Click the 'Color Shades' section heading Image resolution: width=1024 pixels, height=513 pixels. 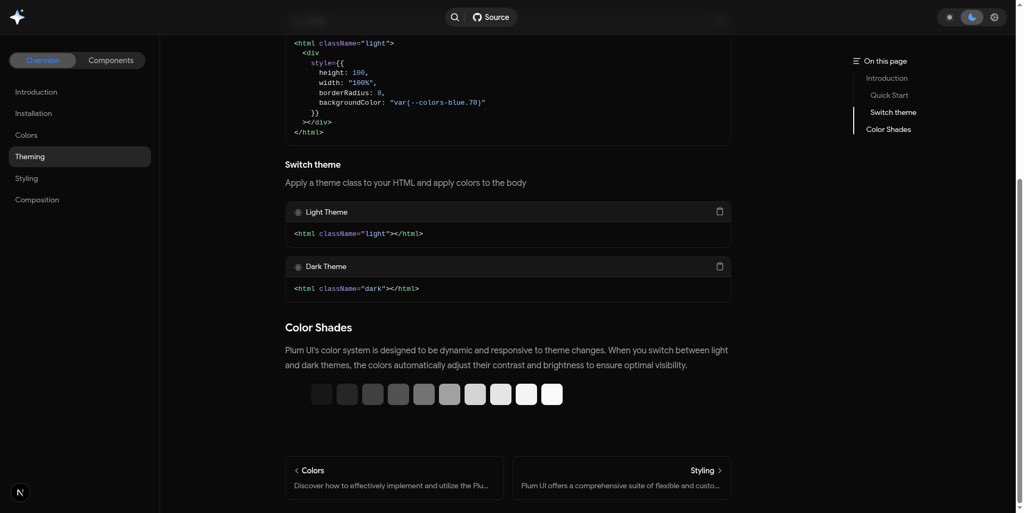319,328
